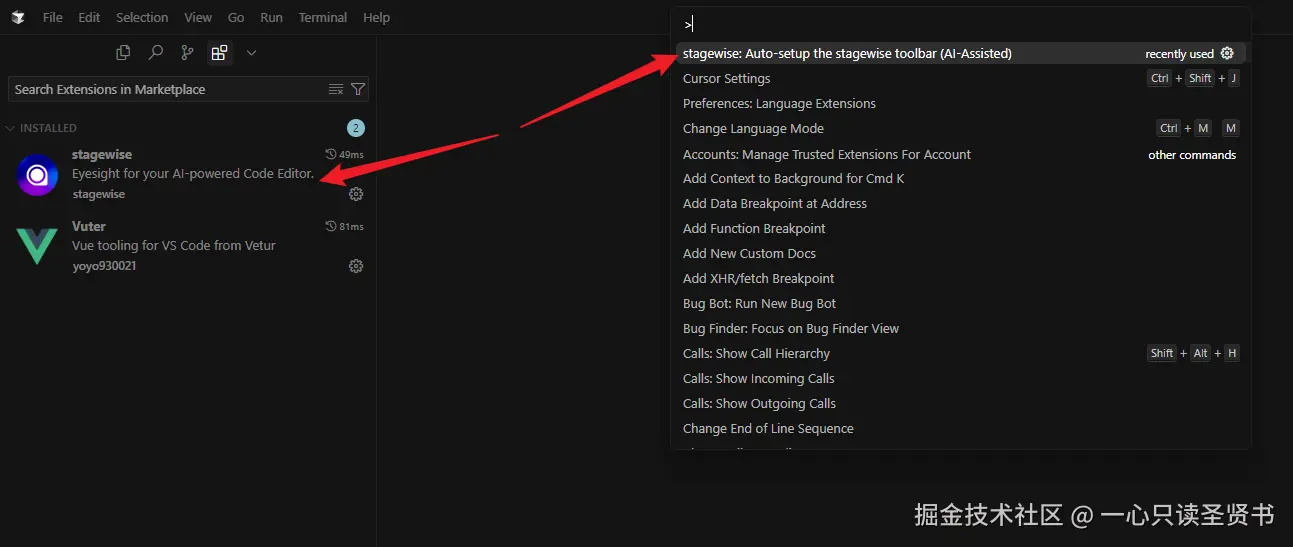Screen dimensions: 1293x547
Task: Open the Search view icon
Action: pos(155,52)
